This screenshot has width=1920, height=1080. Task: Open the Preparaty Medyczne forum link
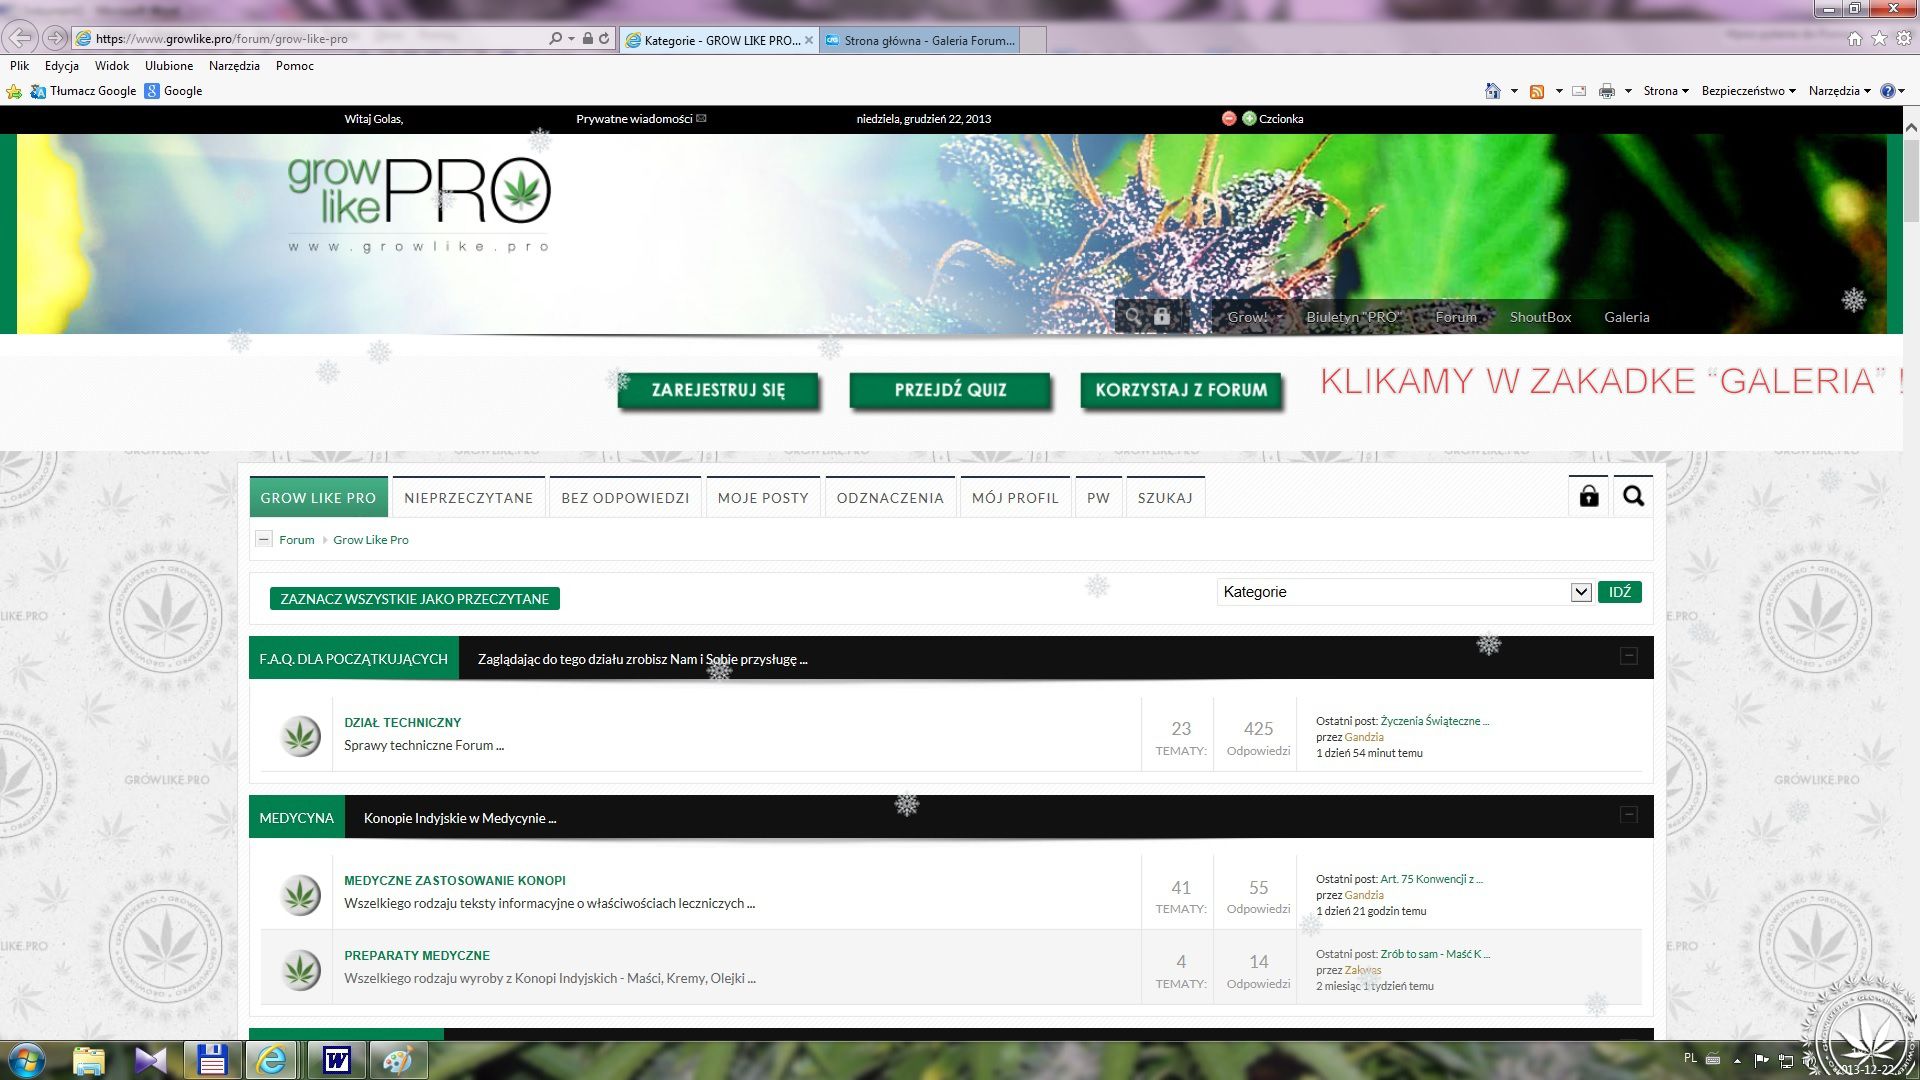pos(417,955)
